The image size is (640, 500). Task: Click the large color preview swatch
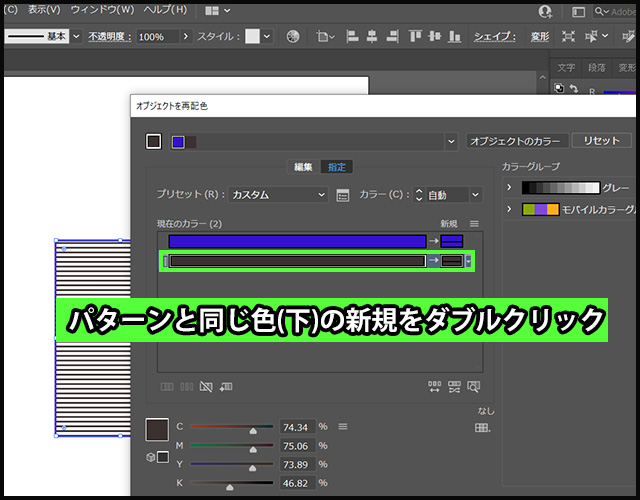(157, 429)
